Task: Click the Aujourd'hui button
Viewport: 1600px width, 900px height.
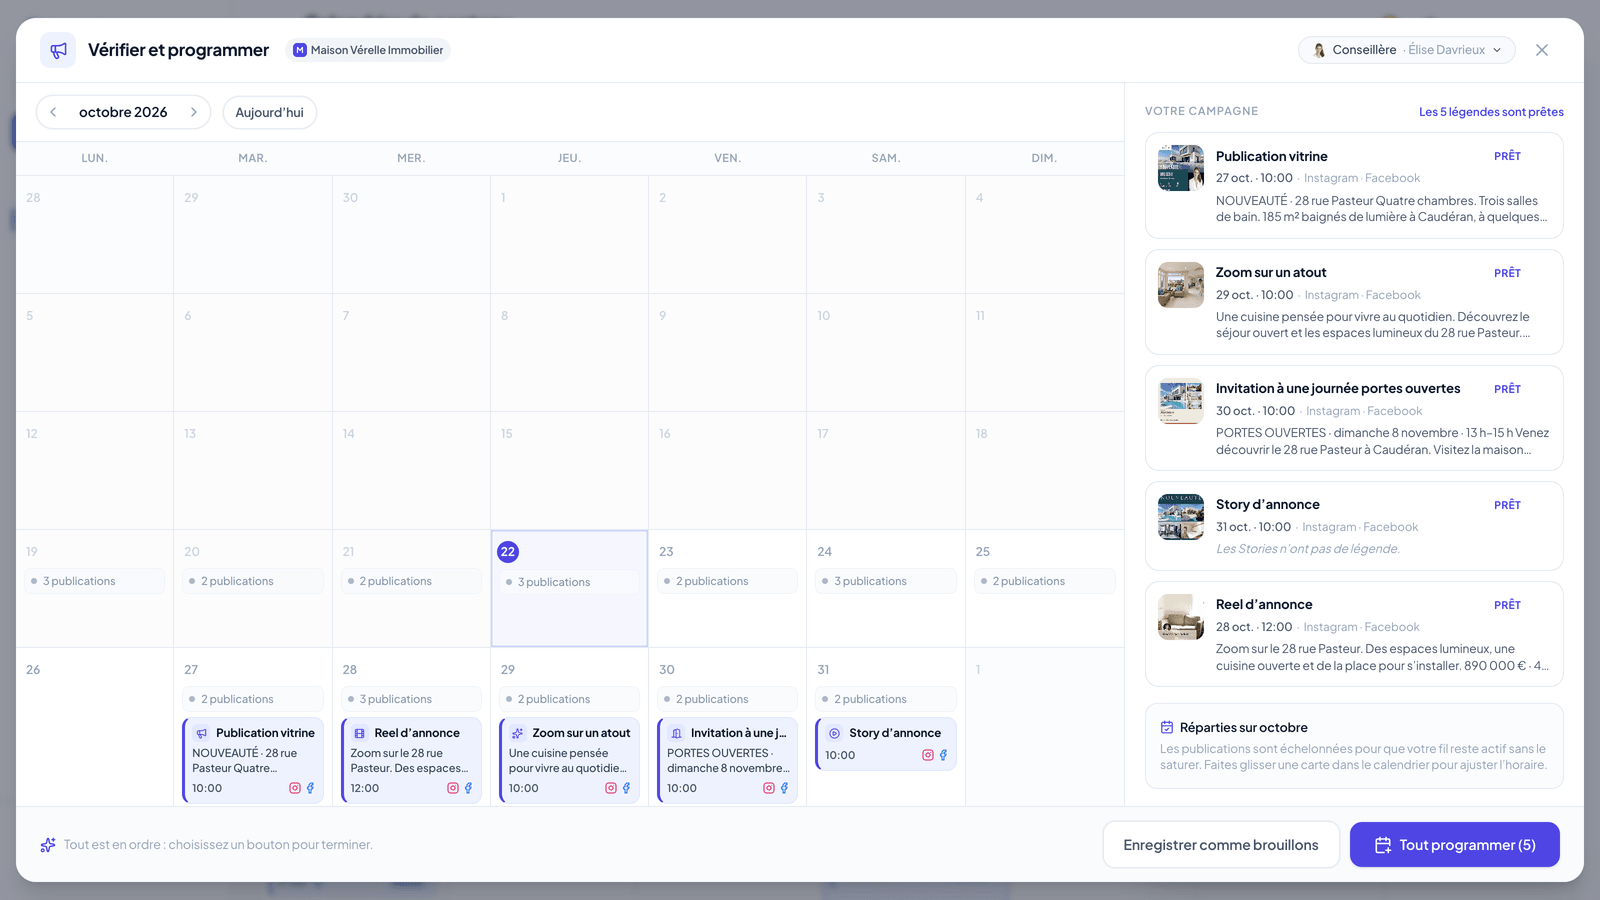Action: coord(270,112)
